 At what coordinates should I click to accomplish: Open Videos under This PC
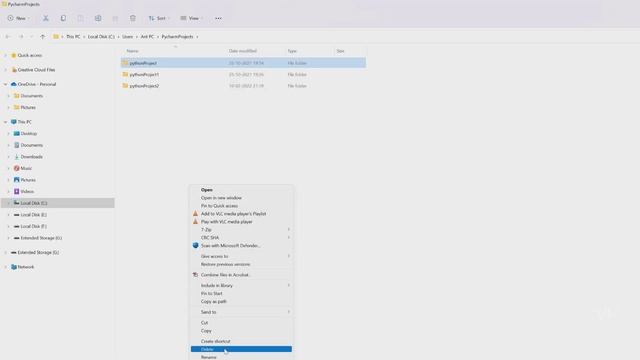pos(27,191)
